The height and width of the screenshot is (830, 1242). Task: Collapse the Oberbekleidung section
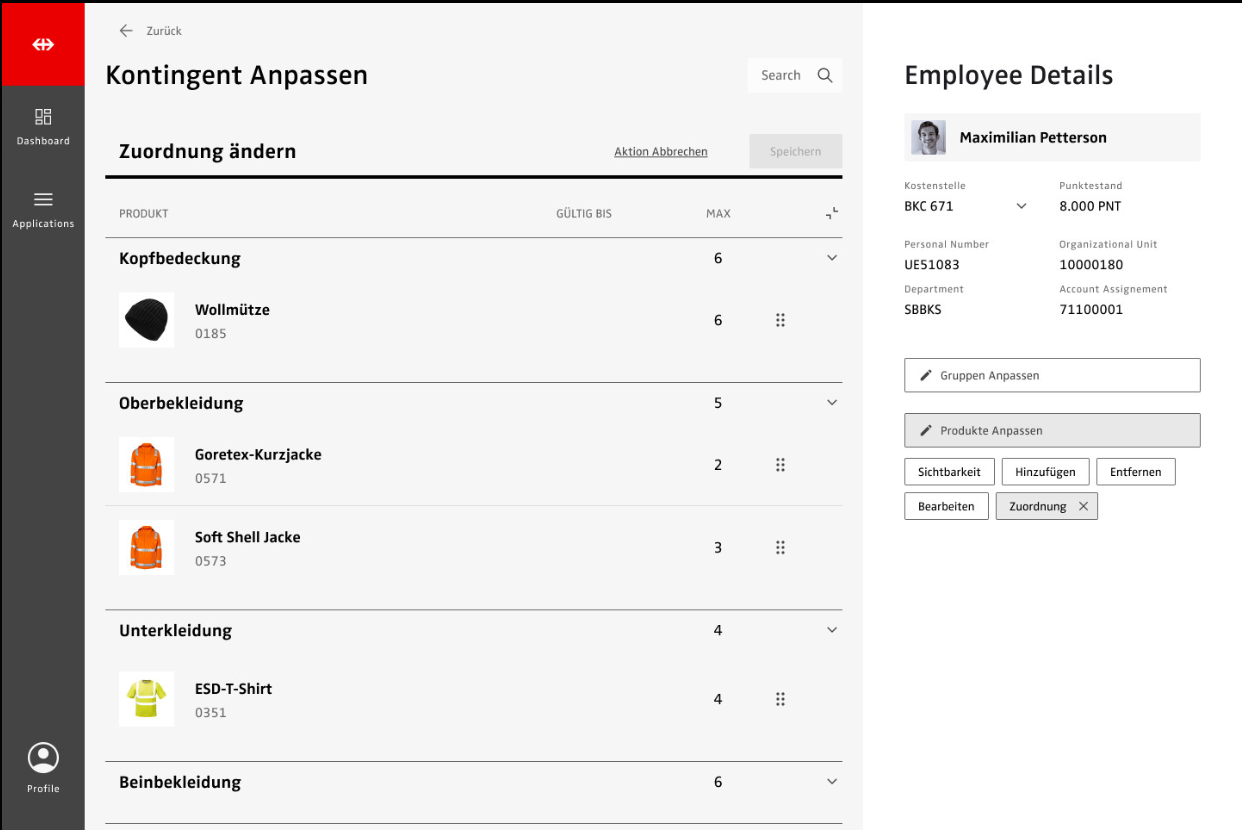pyautogui.click(x=832, y=403)
